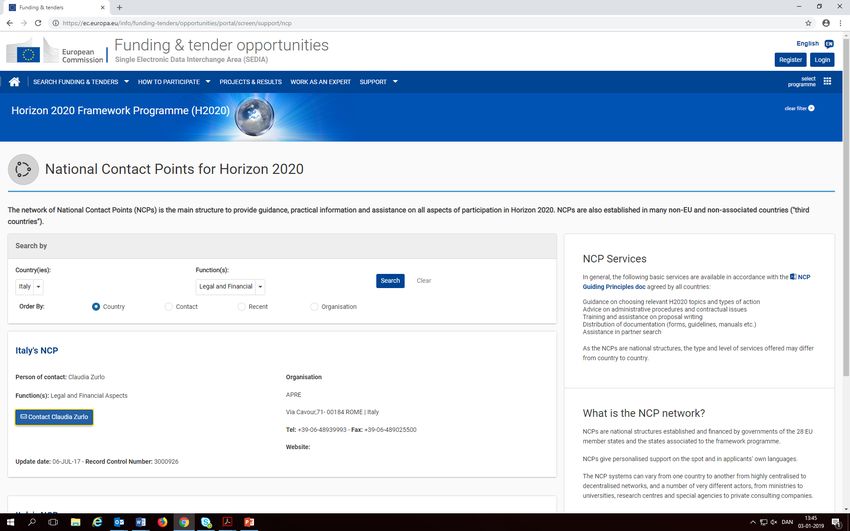Open the Country dropdown showing Italy
The image size is (850, 531).
click(29, 287)
